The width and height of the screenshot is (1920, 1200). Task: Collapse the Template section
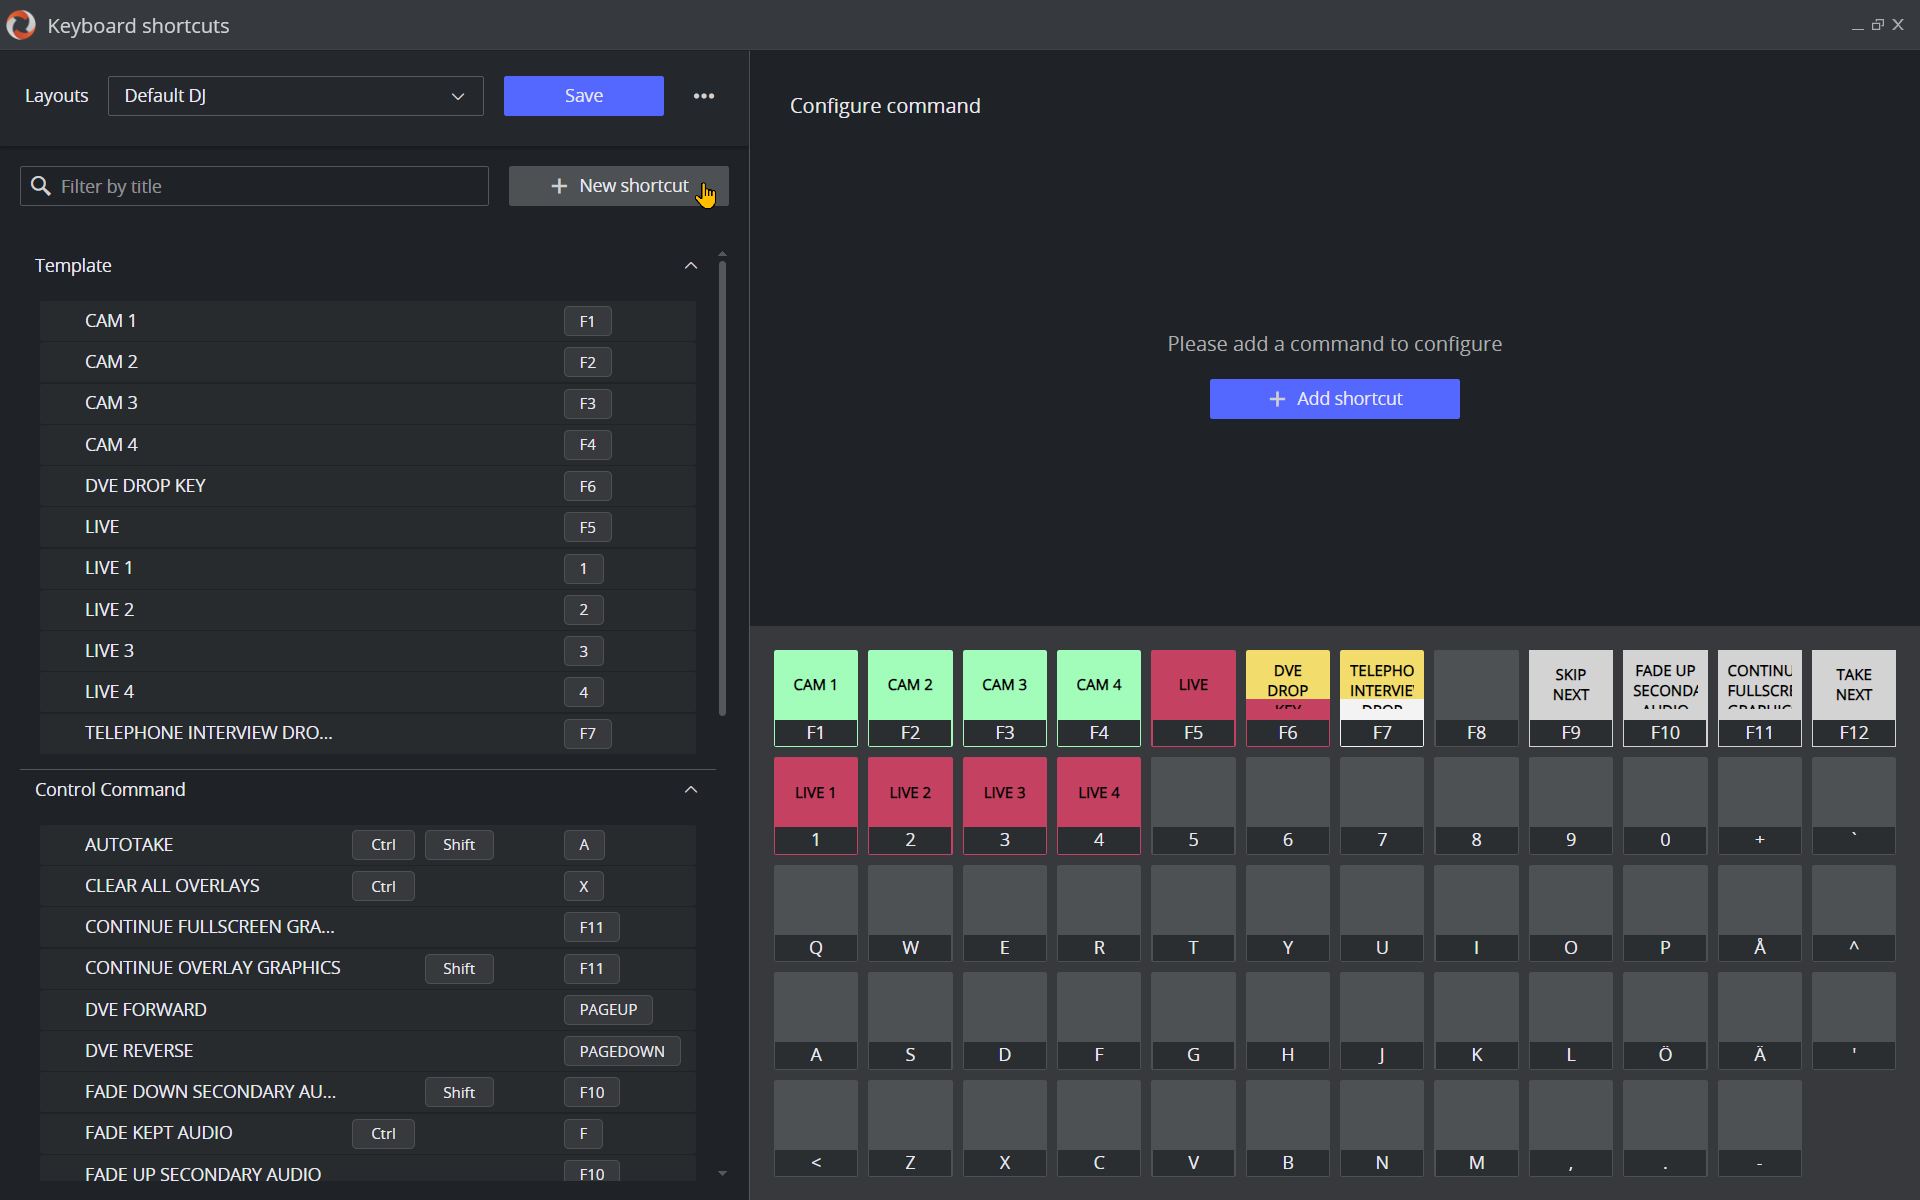690,266
